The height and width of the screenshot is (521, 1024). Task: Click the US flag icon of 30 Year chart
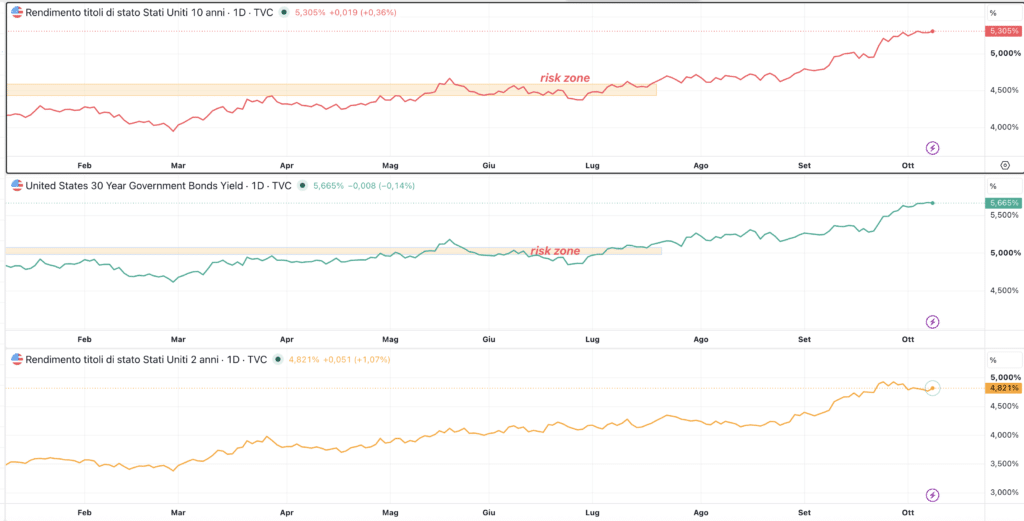tap(17, 185)
